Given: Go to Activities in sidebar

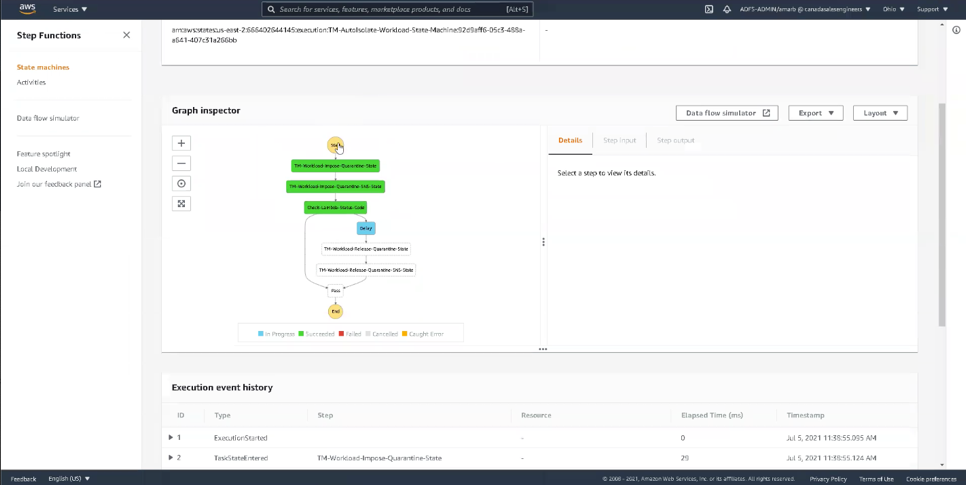Looking at the screenshot, I should (x=31, y=82).
